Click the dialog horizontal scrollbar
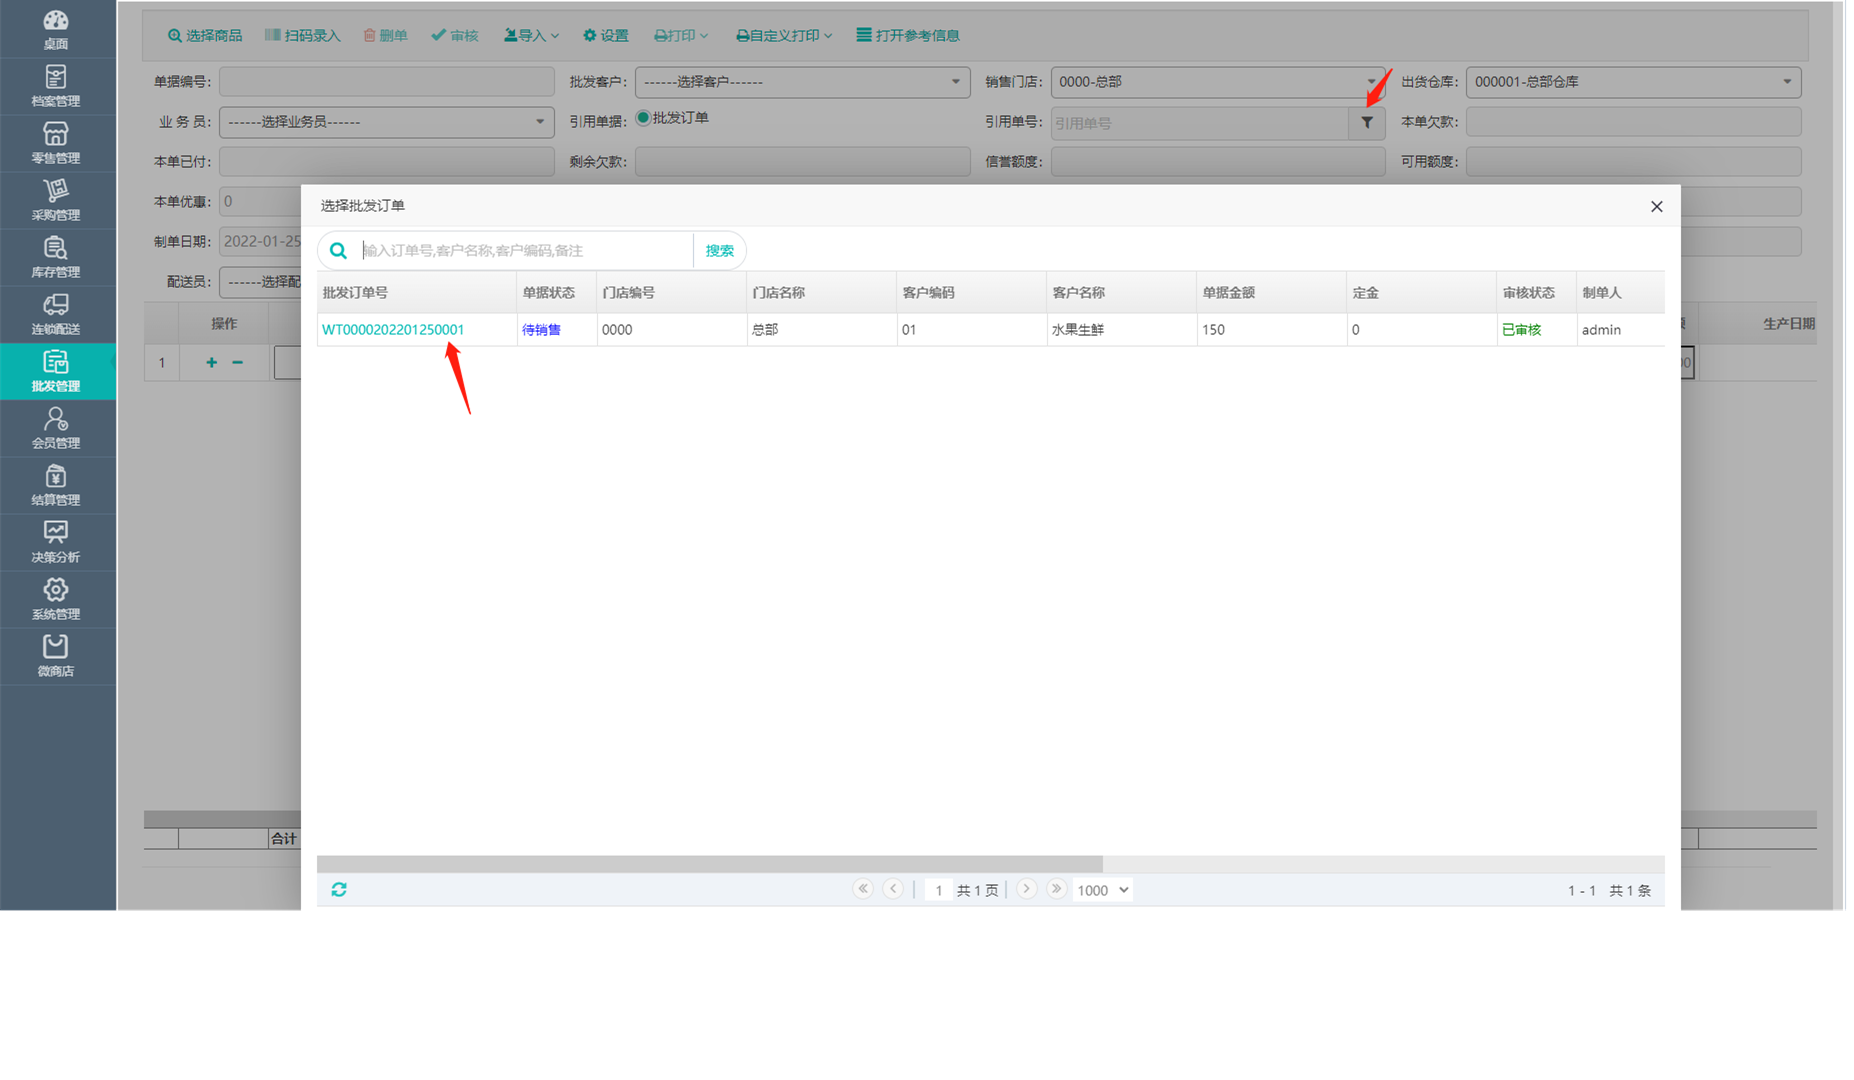1854x1080 pixels. (x=710, y=864)
